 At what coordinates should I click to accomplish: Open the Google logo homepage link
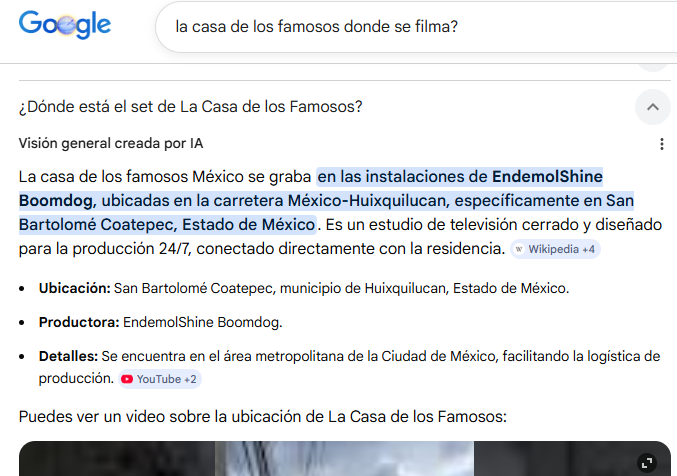65,25
